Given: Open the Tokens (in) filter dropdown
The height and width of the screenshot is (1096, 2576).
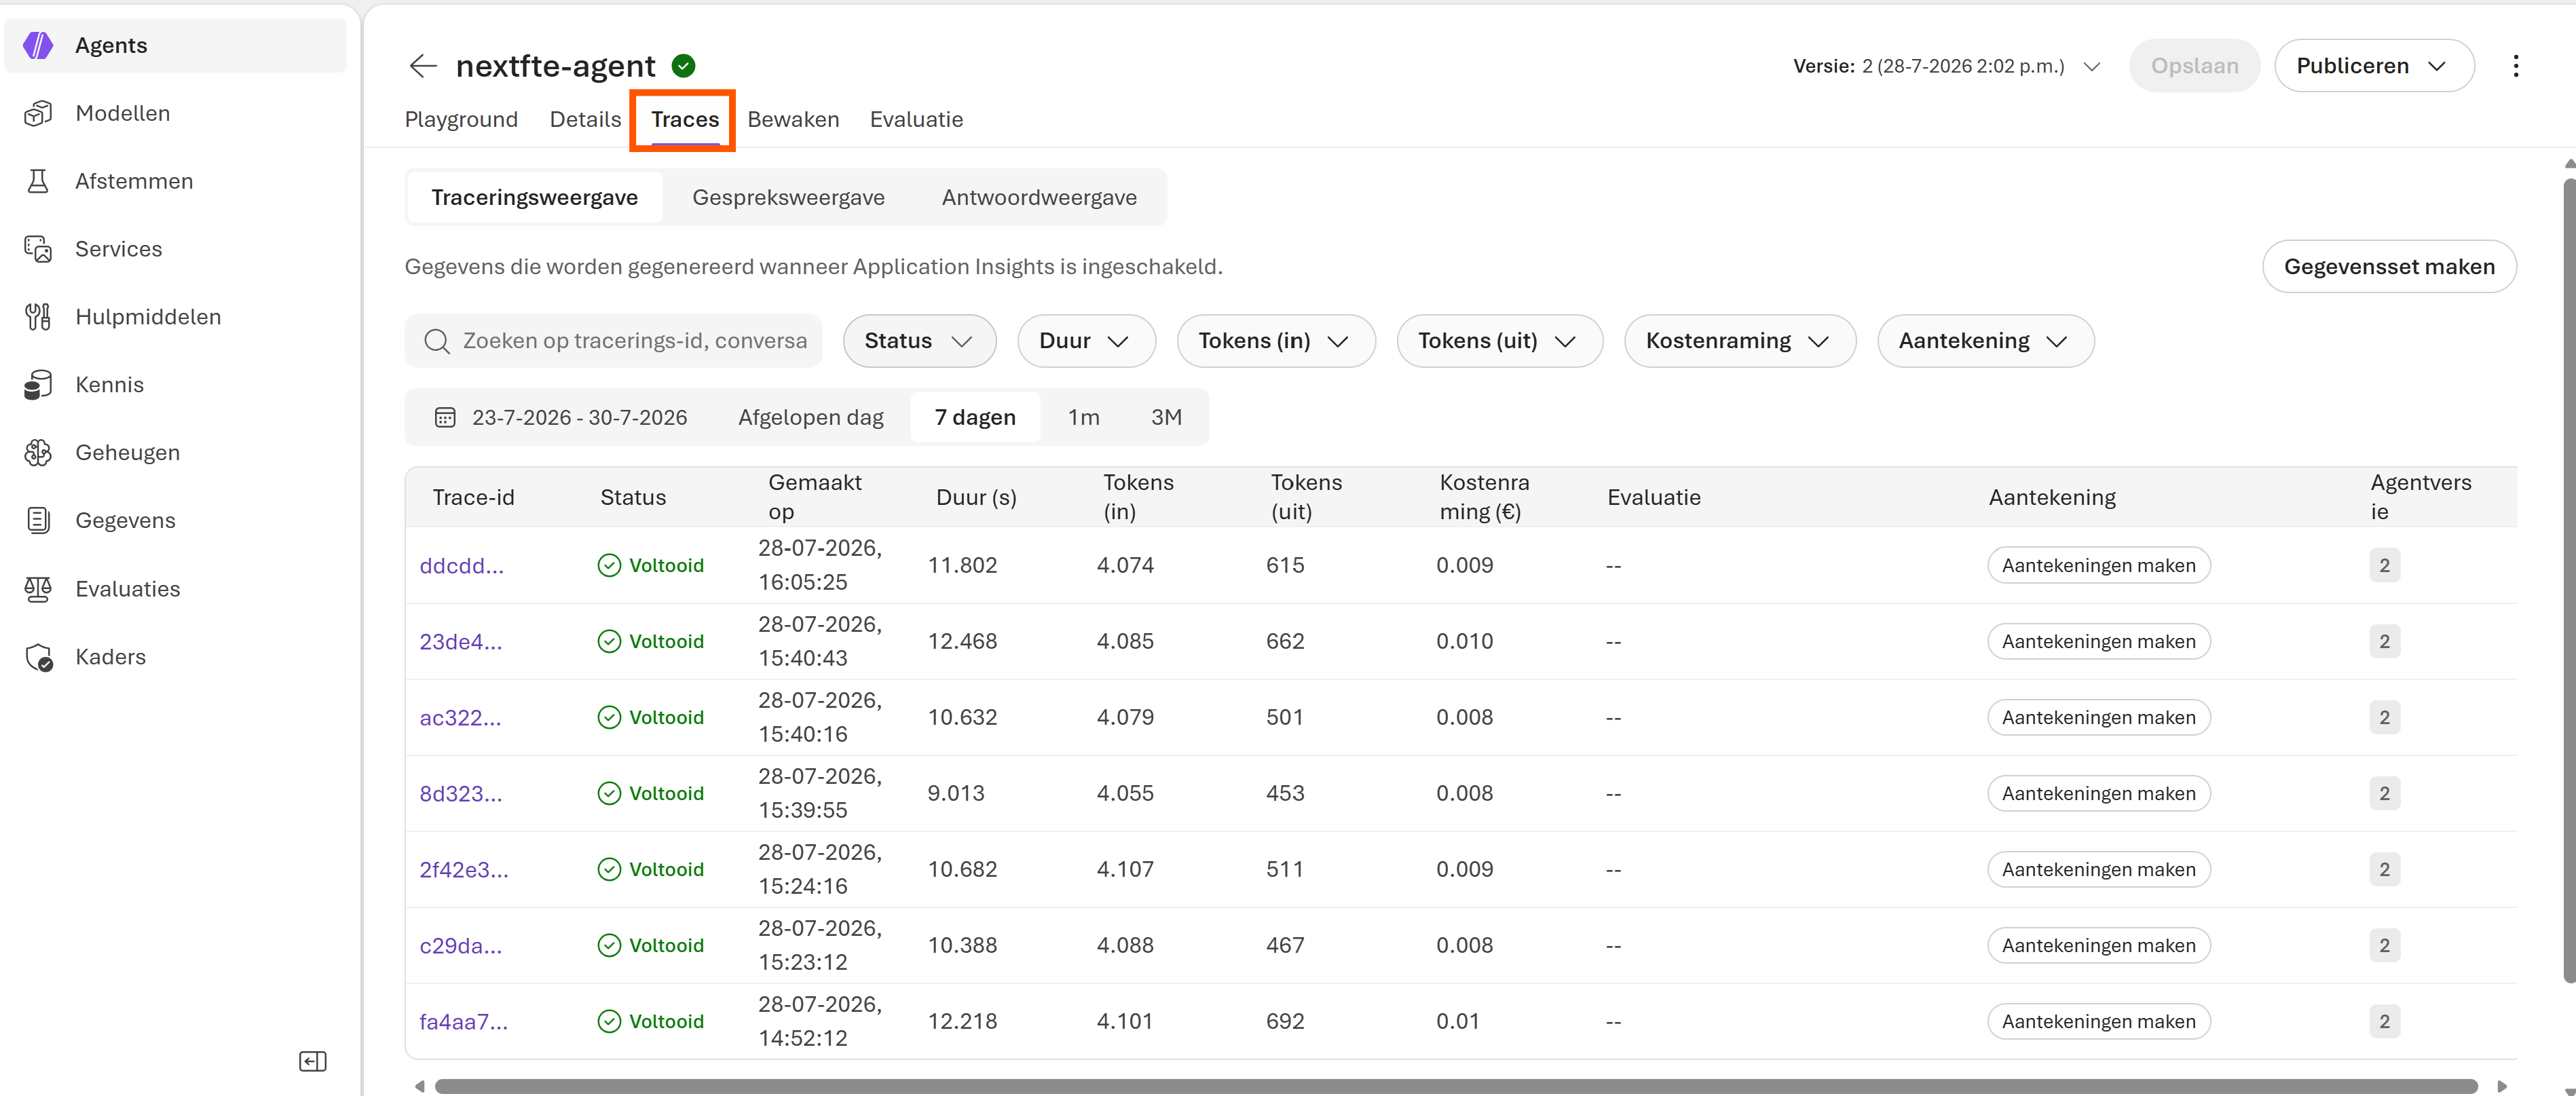Looking at the screenshot, I should click(1275, 341).
